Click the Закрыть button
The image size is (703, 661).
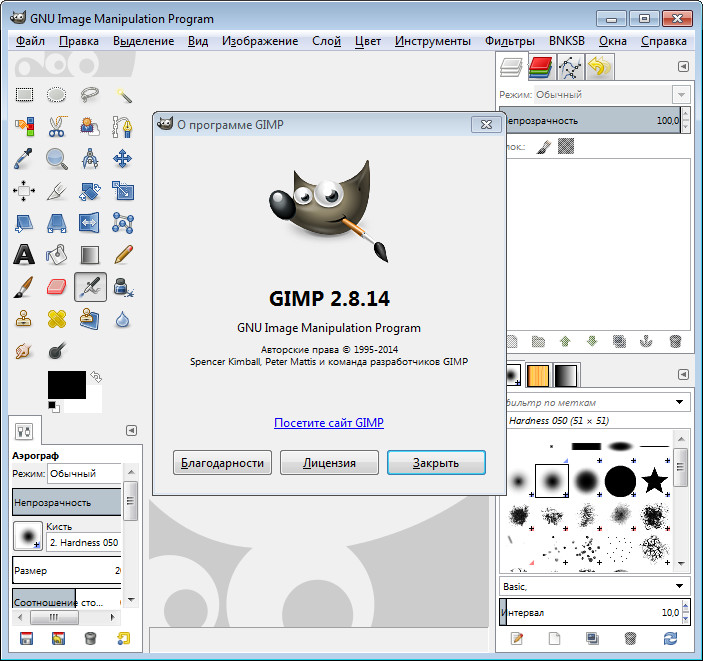pyautogui.click(x=436, y=462)
